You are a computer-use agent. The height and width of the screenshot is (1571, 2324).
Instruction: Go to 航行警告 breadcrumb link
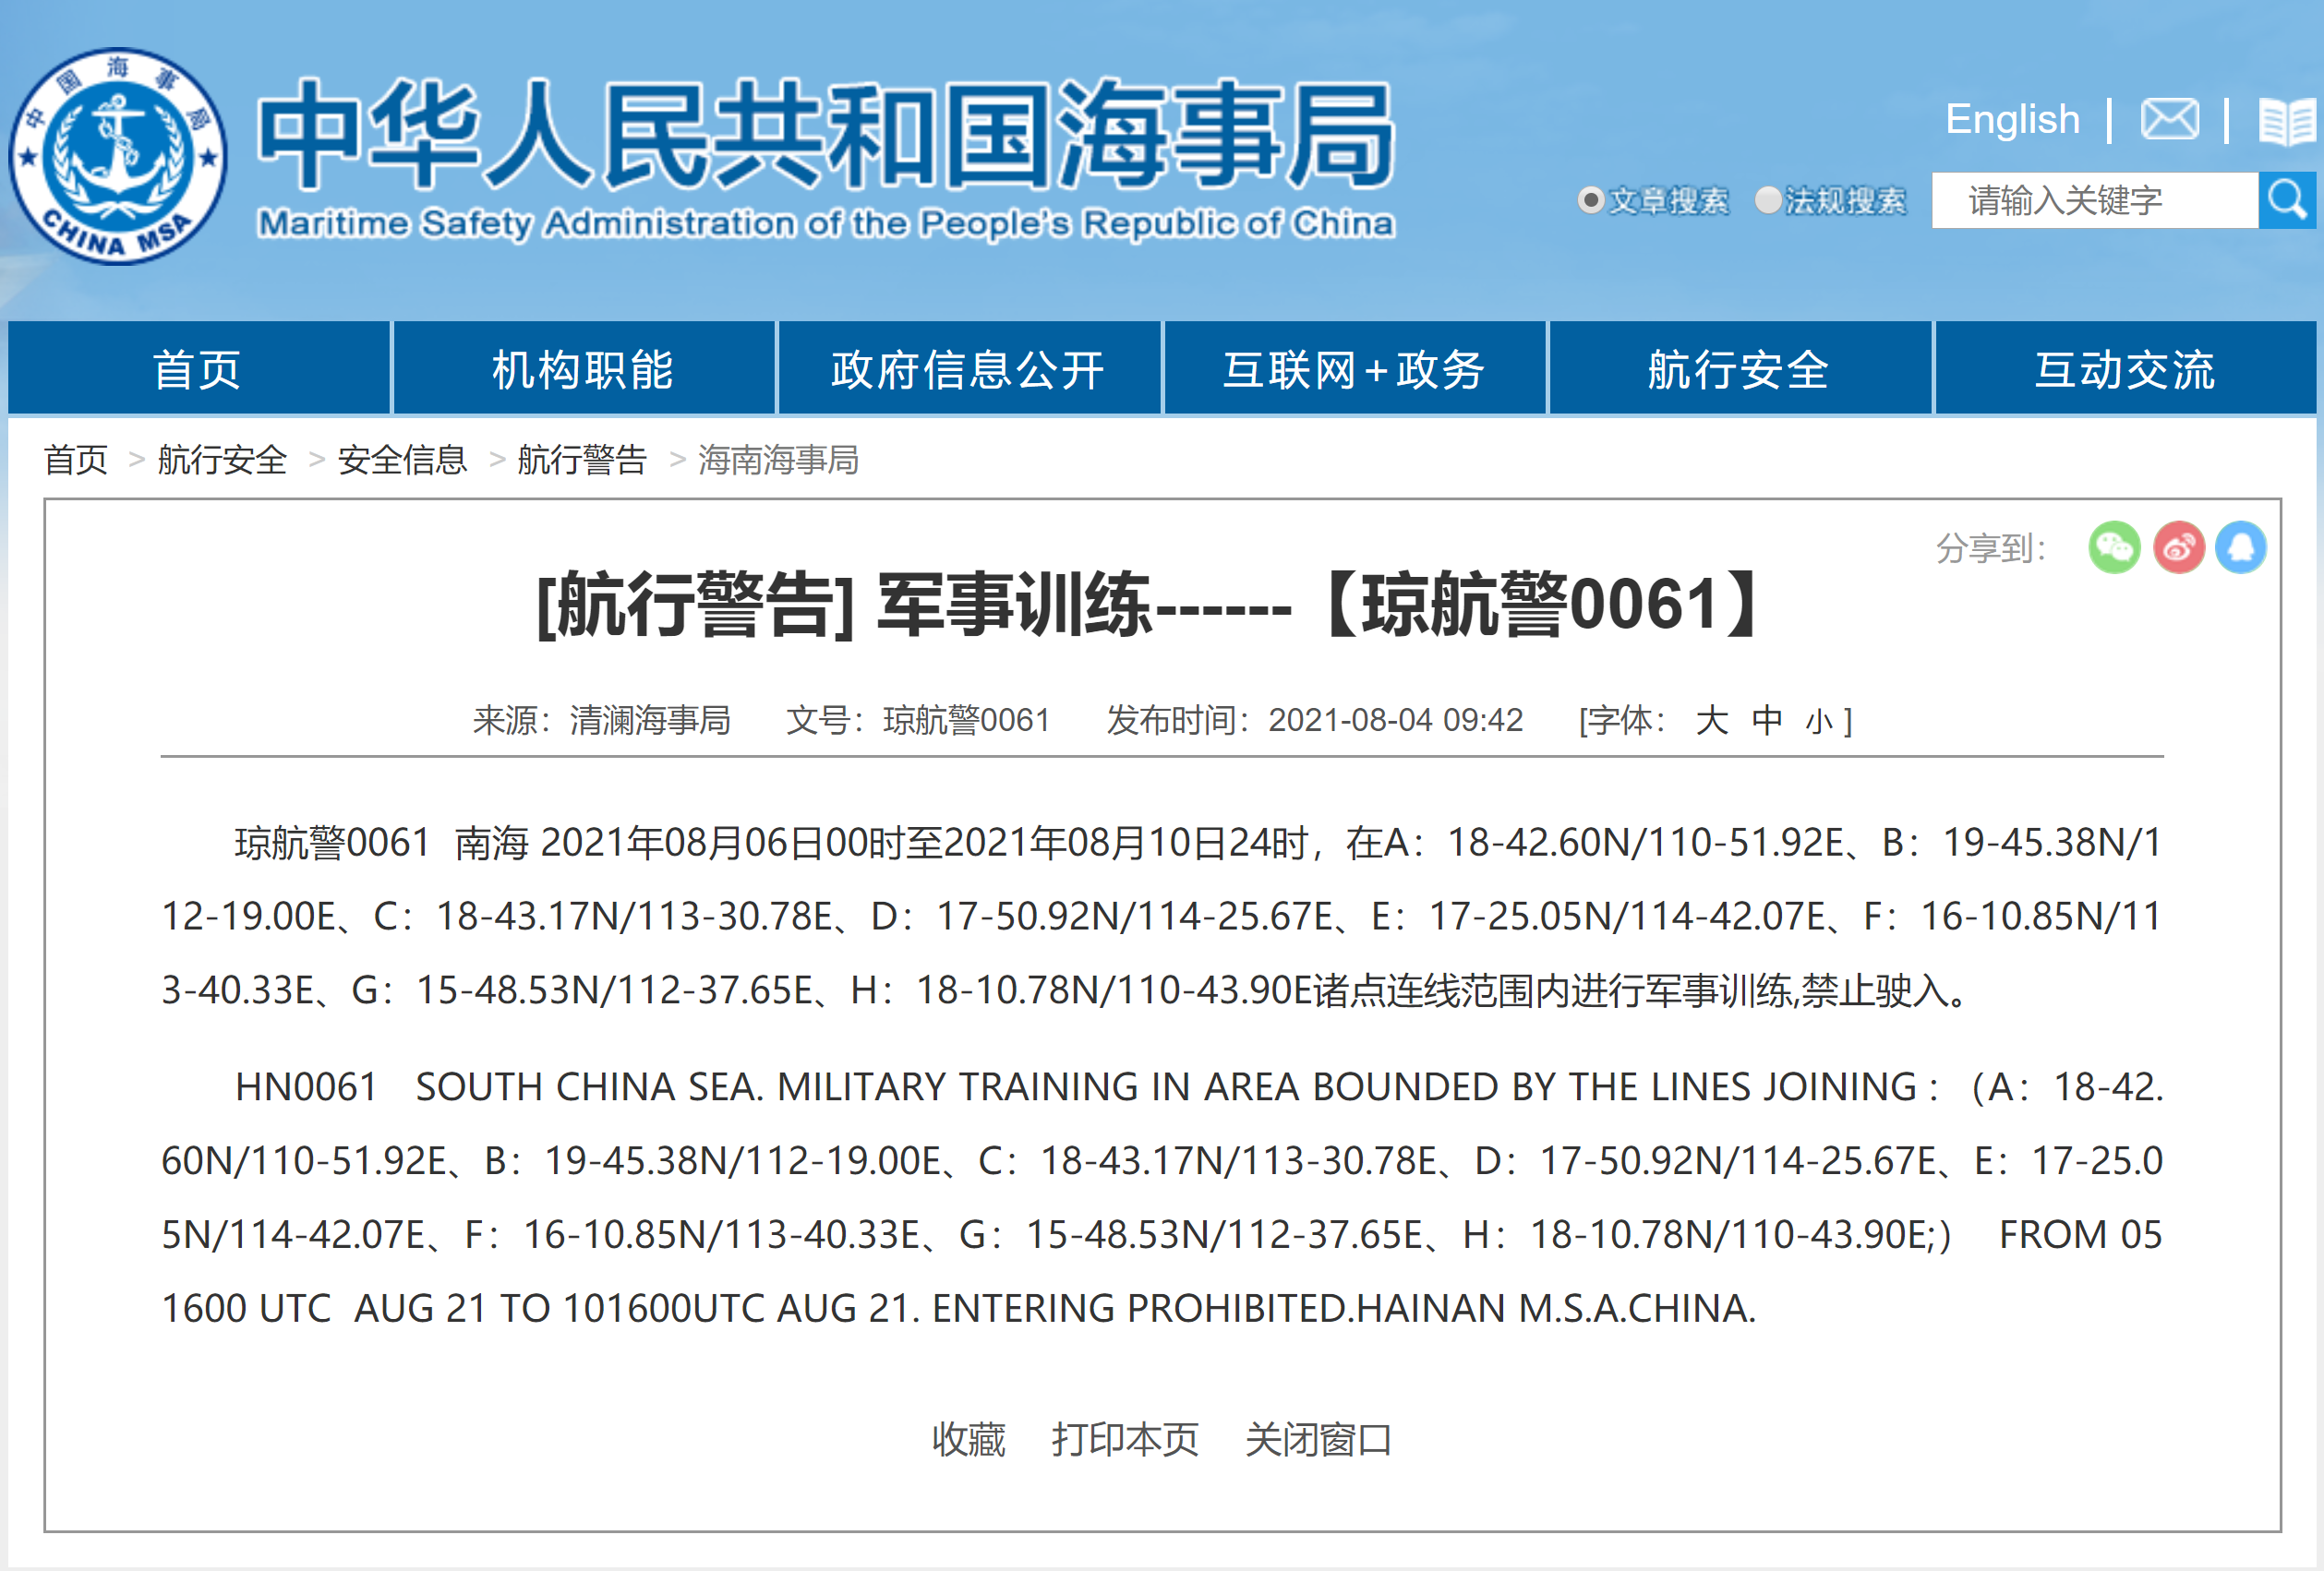click(582, 460)
